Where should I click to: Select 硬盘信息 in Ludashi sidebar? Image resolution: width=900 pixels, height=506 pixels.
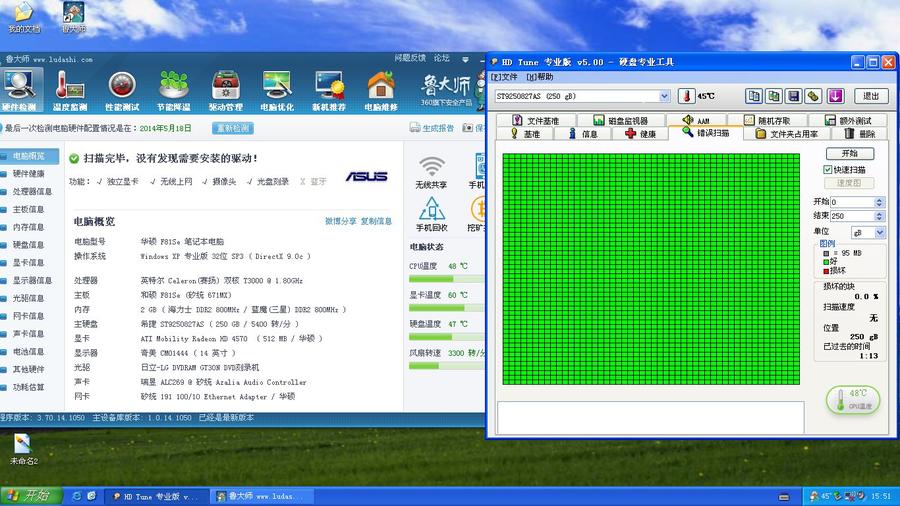coord(29,244)
